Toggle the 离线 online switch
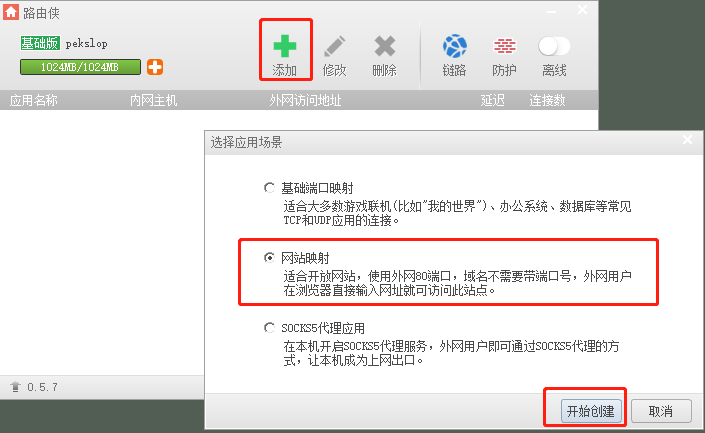The height and width of the screenshot is (433, 705). [554, 46]
